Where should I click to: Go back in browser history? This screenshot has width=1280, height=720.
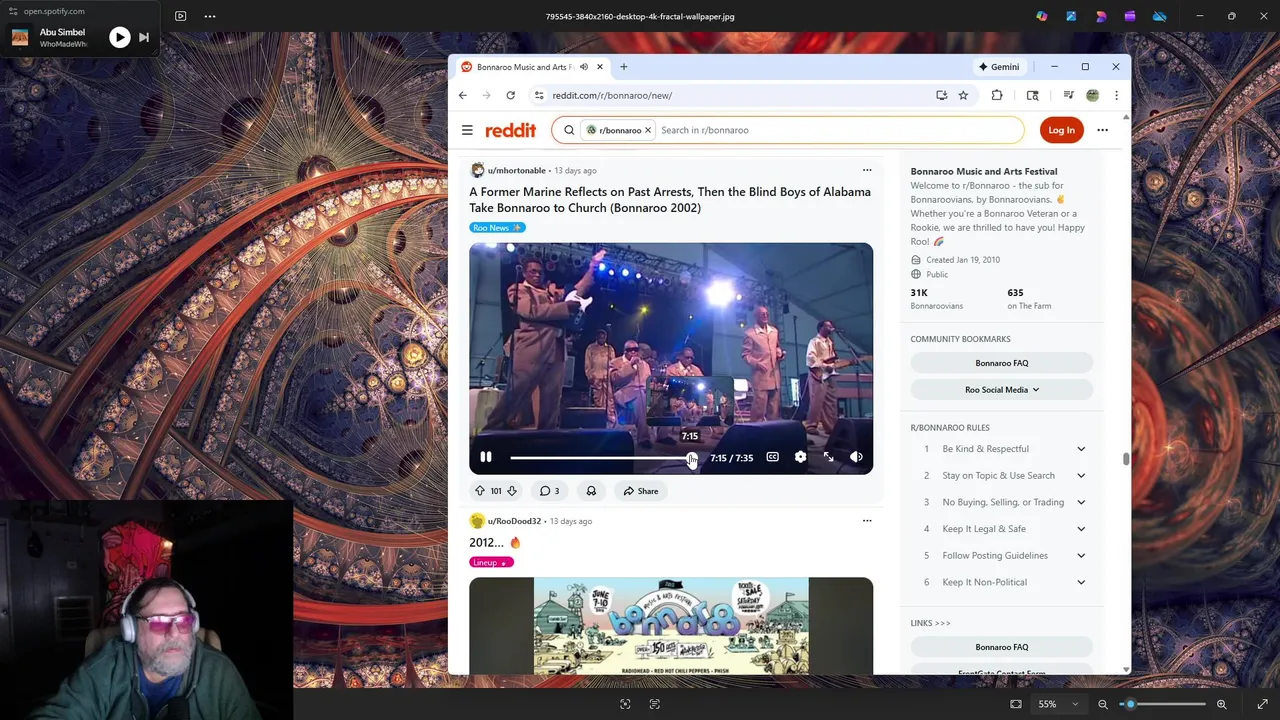tap(462, 95)
